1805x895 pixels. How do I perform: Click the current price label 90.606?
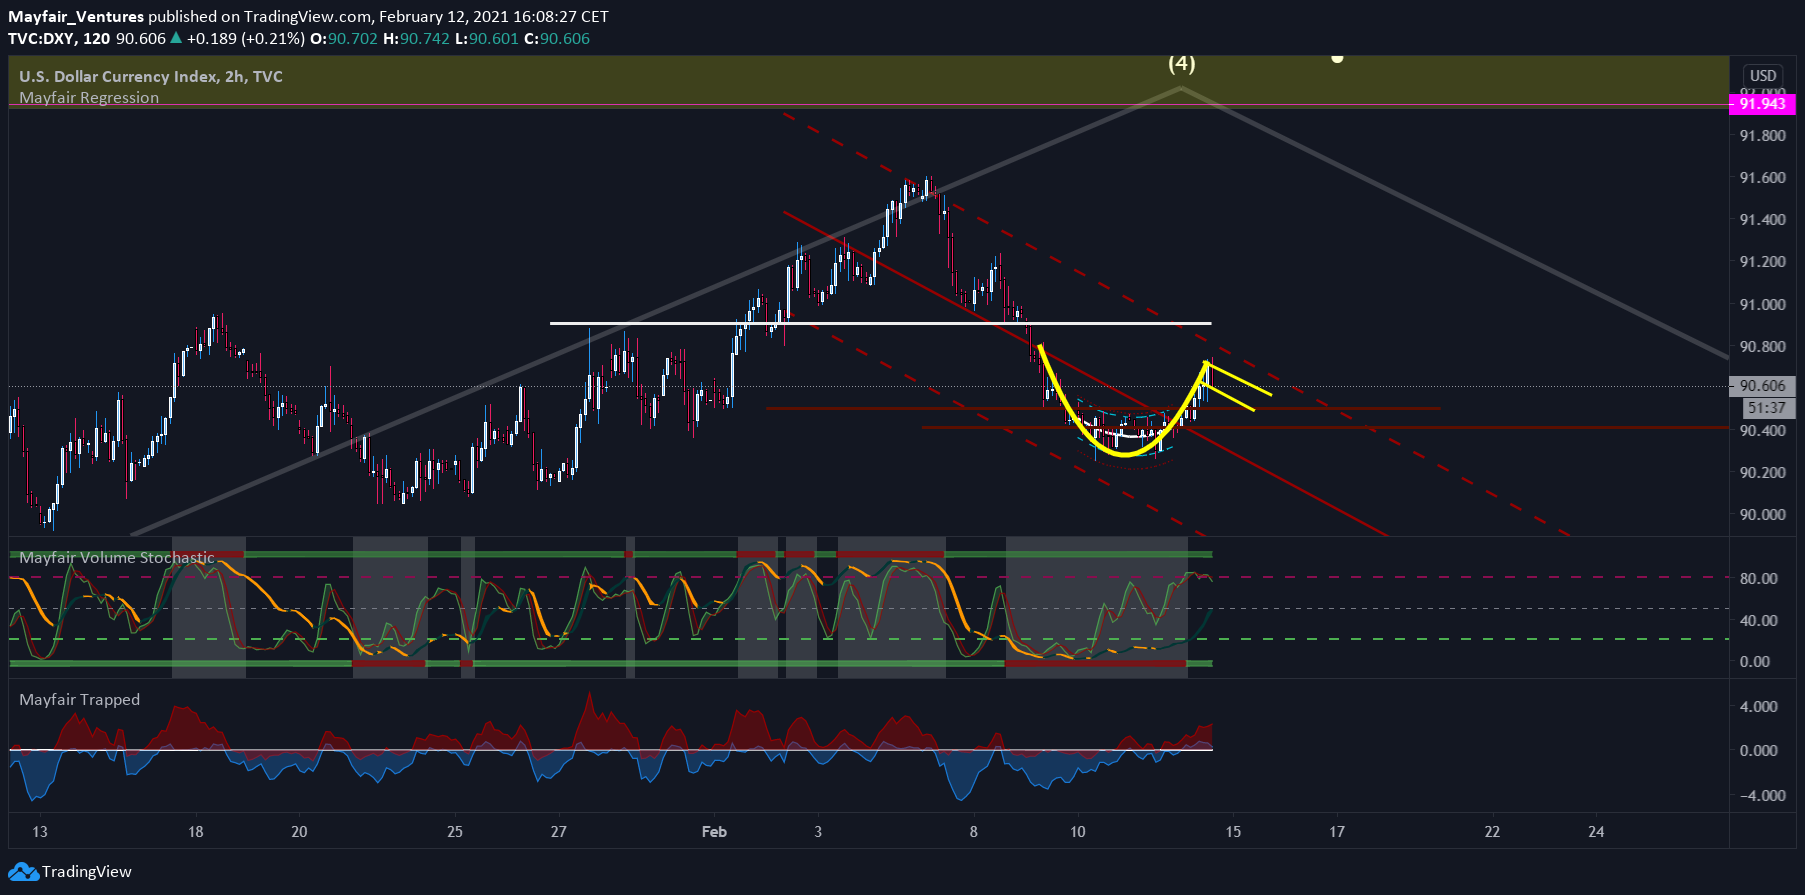(x=1762, y=386)
